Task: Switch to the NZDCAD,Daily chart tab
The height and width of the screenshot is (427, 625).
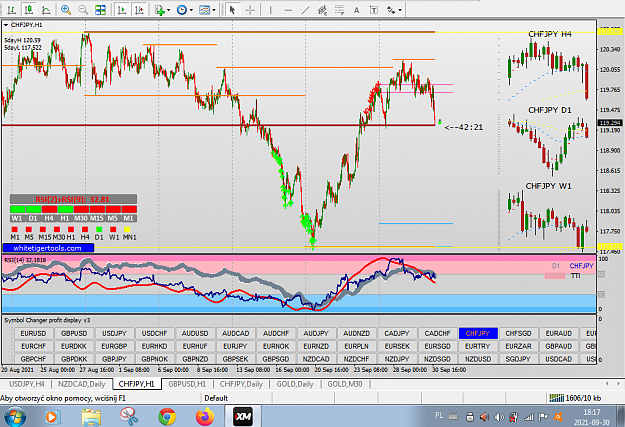Action: pos(82,384)
